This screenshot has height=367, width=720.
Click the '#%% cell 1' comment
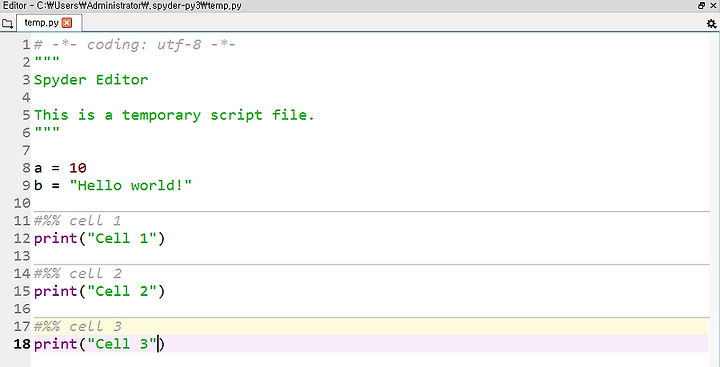coord(77,221)
